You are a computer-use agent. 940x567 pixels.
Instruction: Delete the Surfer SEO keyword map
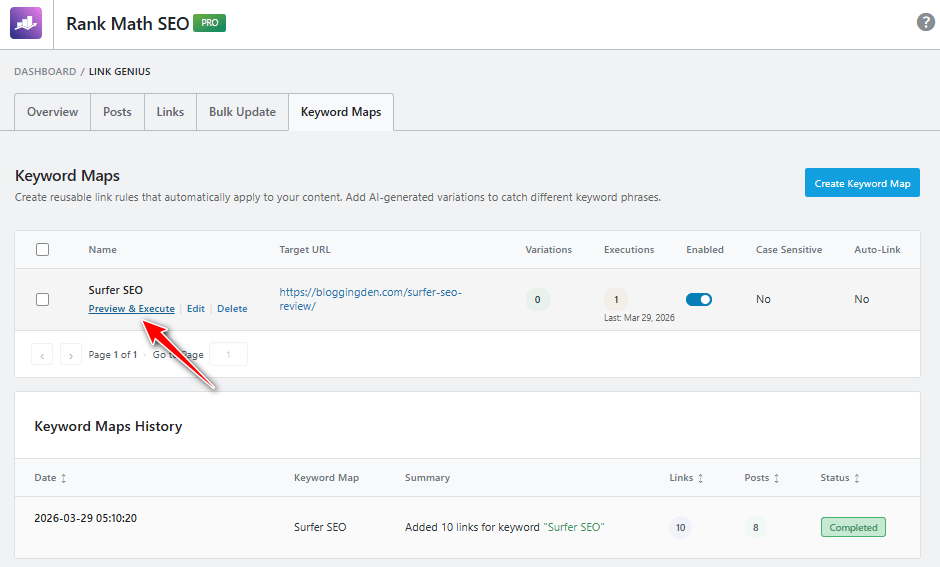tap(232, 309)
